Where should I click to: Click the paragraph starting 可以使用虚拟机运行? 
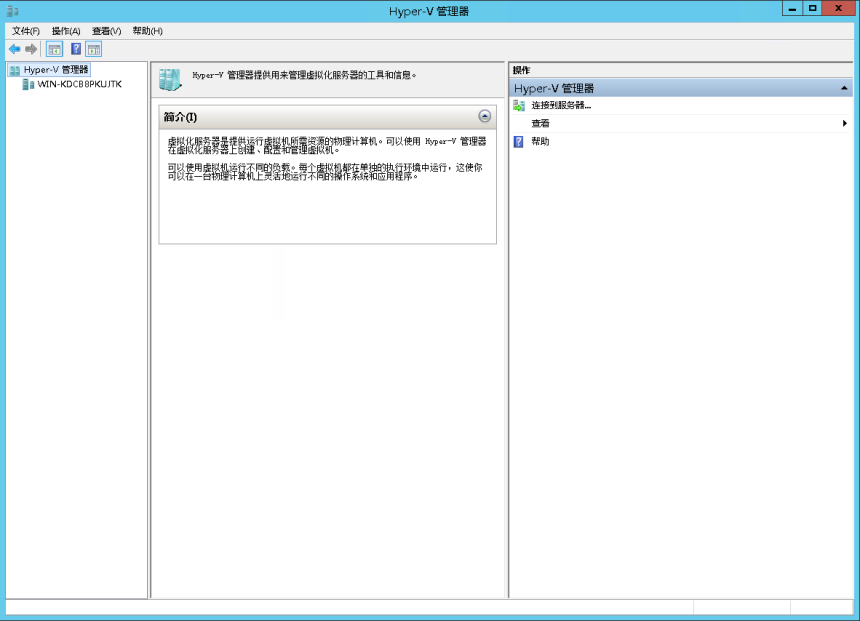(325, 172)
